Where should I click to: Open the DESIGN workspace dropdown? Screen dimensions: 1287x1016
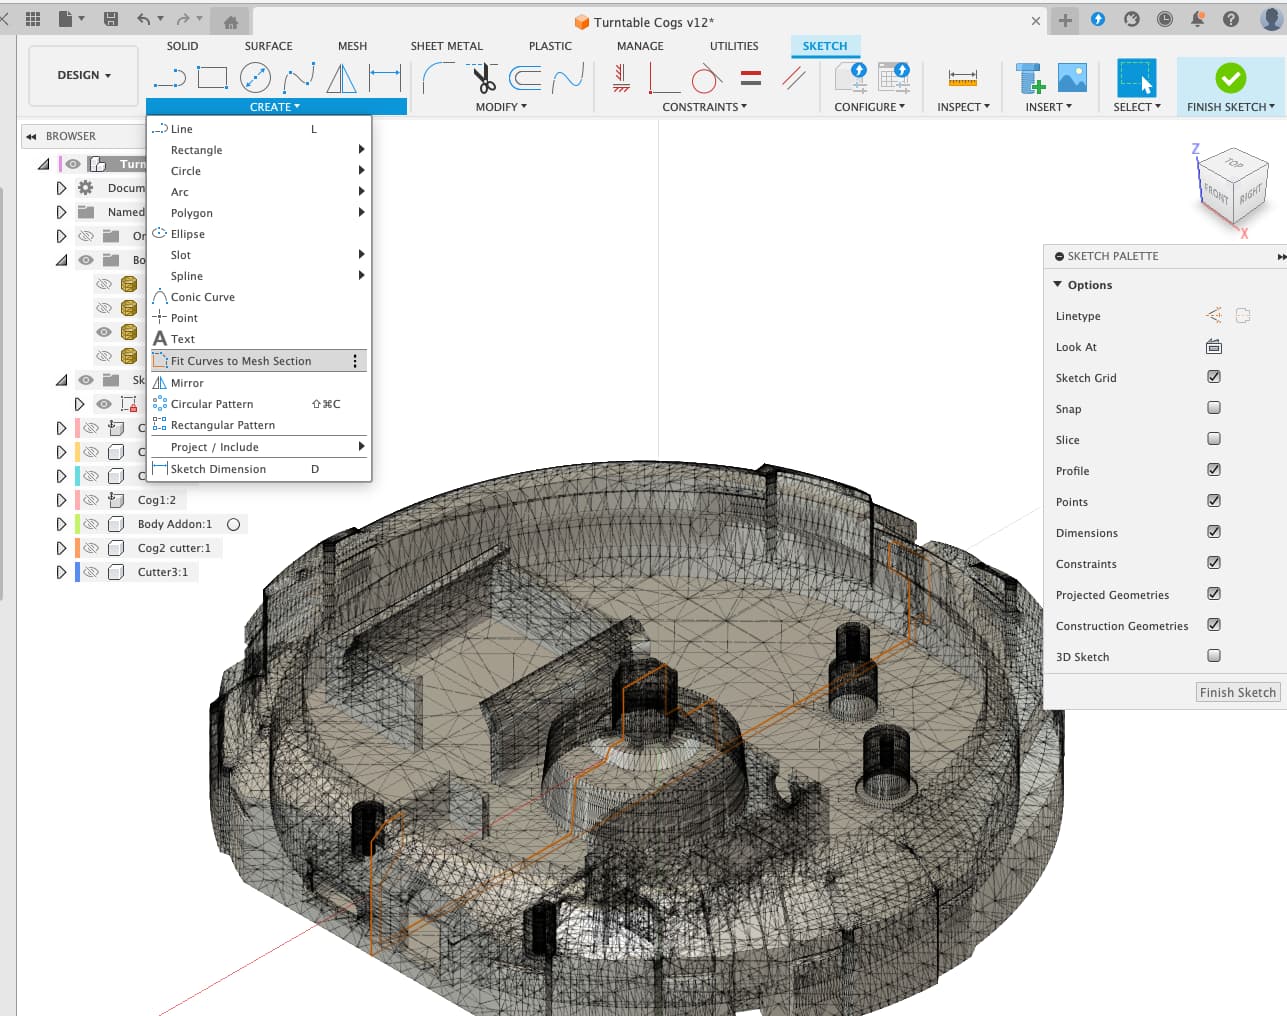83,75
